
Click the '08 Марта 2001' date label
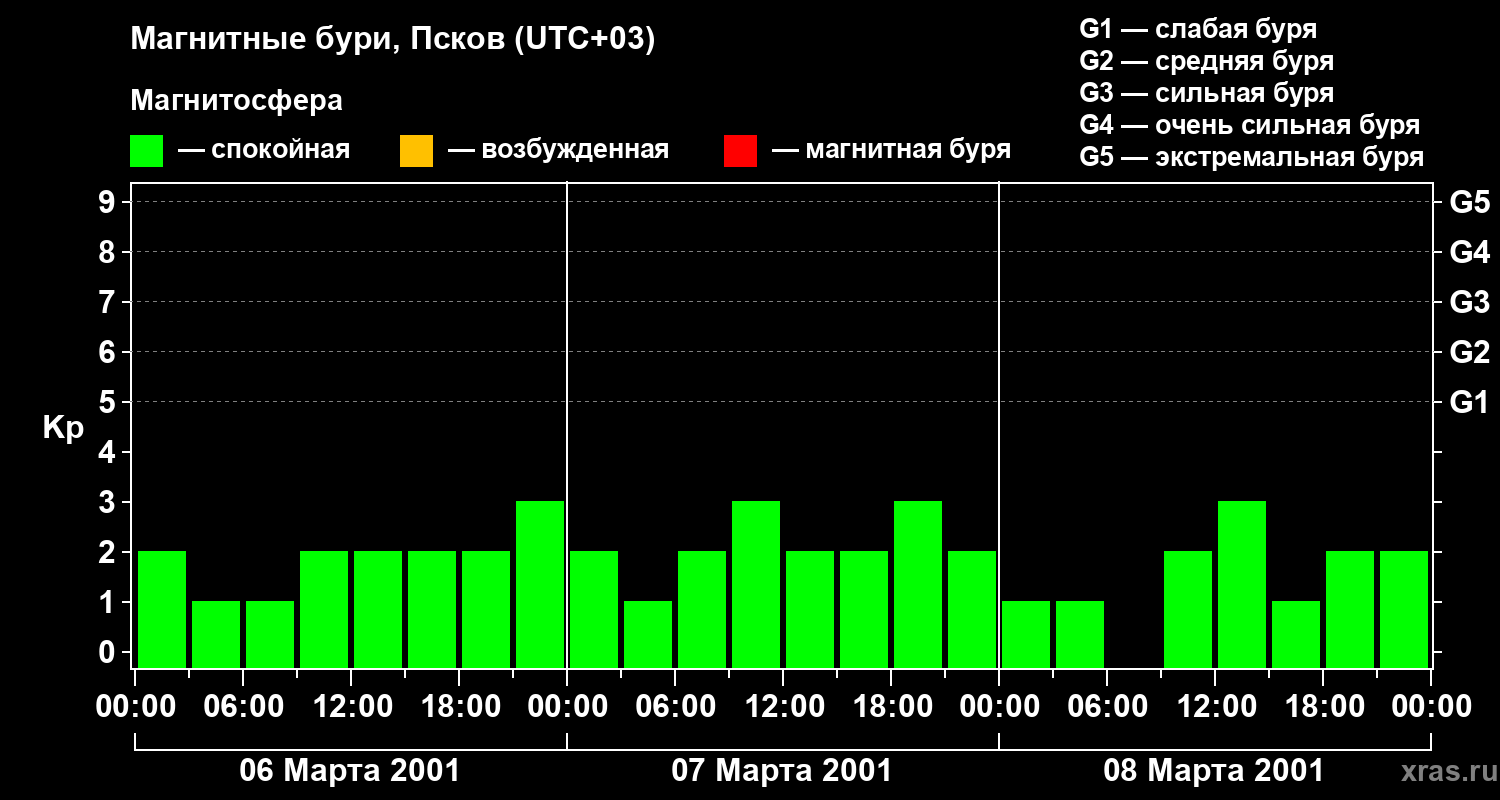(1214, 771)
